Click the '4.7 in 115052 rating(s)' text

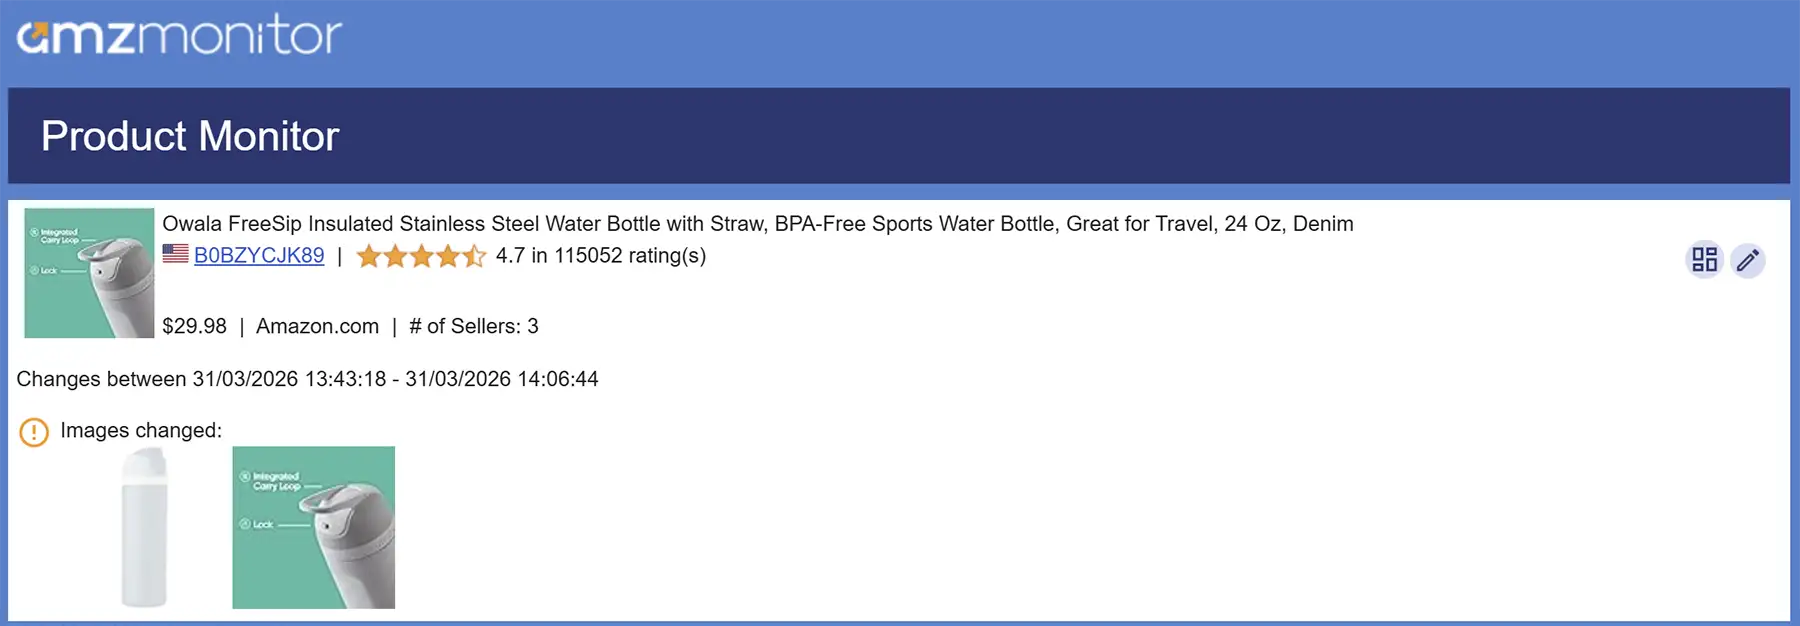[x=601, y=256]
